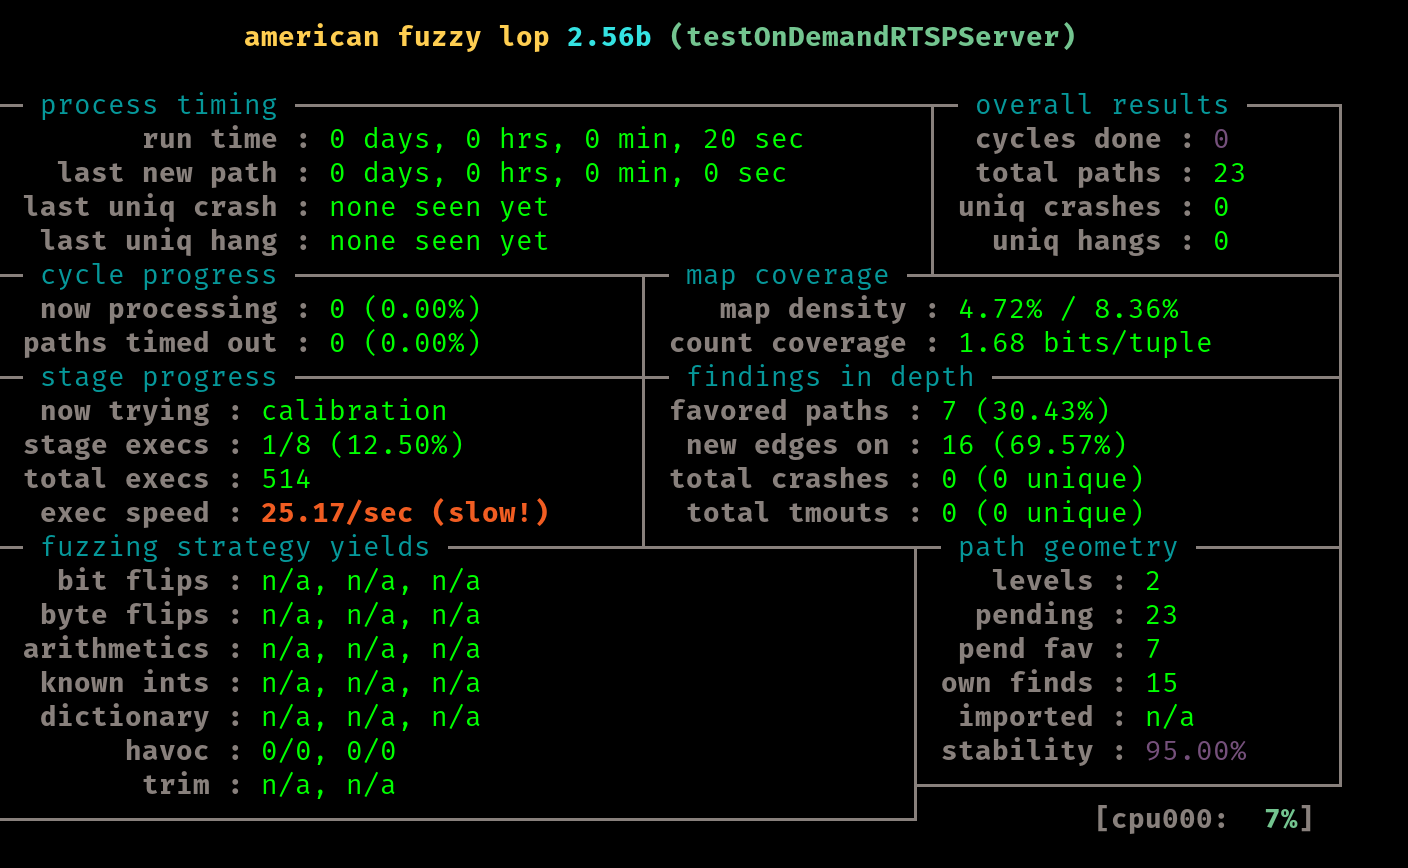
Task: Click the favored paths value 7 (30.43%)
Action: [1025, 411]
